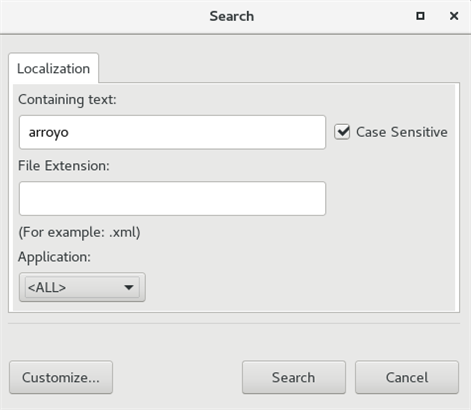Maximize the Search dialog window
The height and width of the screenshot is (410, 471).
click(x=420, y=16)
